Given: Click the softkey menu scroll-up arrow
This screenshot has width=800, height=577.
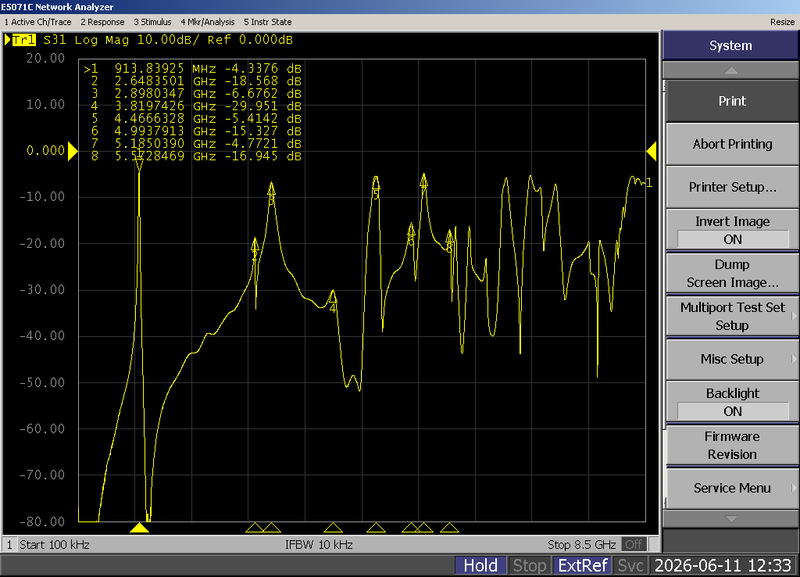Looking at the screenshot, I should pyautogui.click(x=731, y=70).
